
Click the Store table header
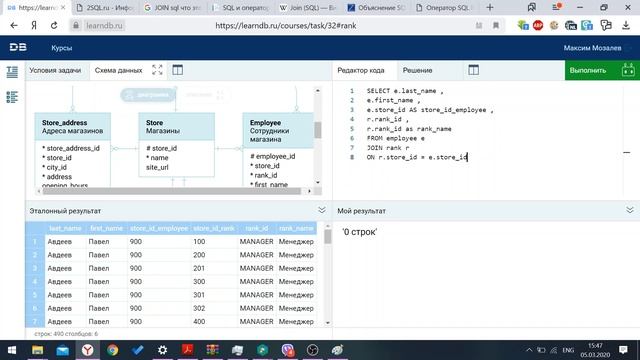(176, 127)
